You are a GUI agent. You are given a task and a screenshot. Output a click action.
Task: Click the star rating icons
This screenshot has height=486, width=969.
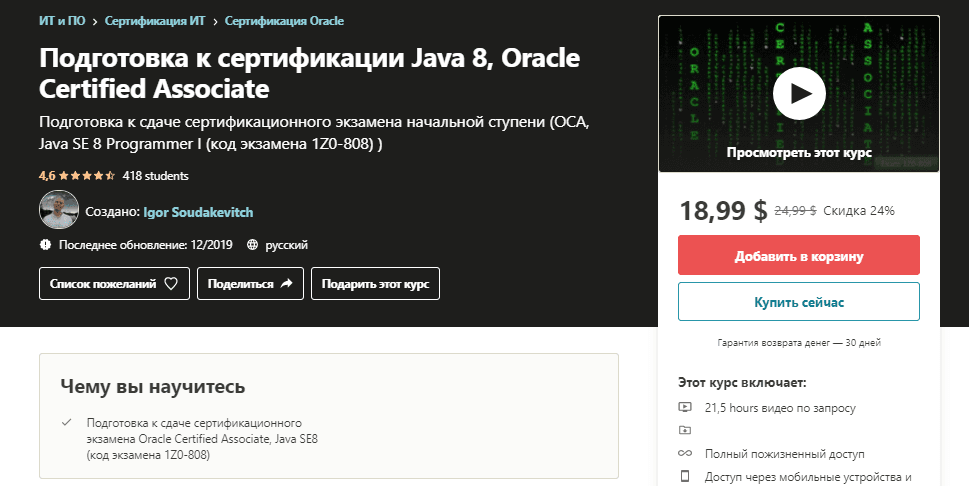point(87,176)
